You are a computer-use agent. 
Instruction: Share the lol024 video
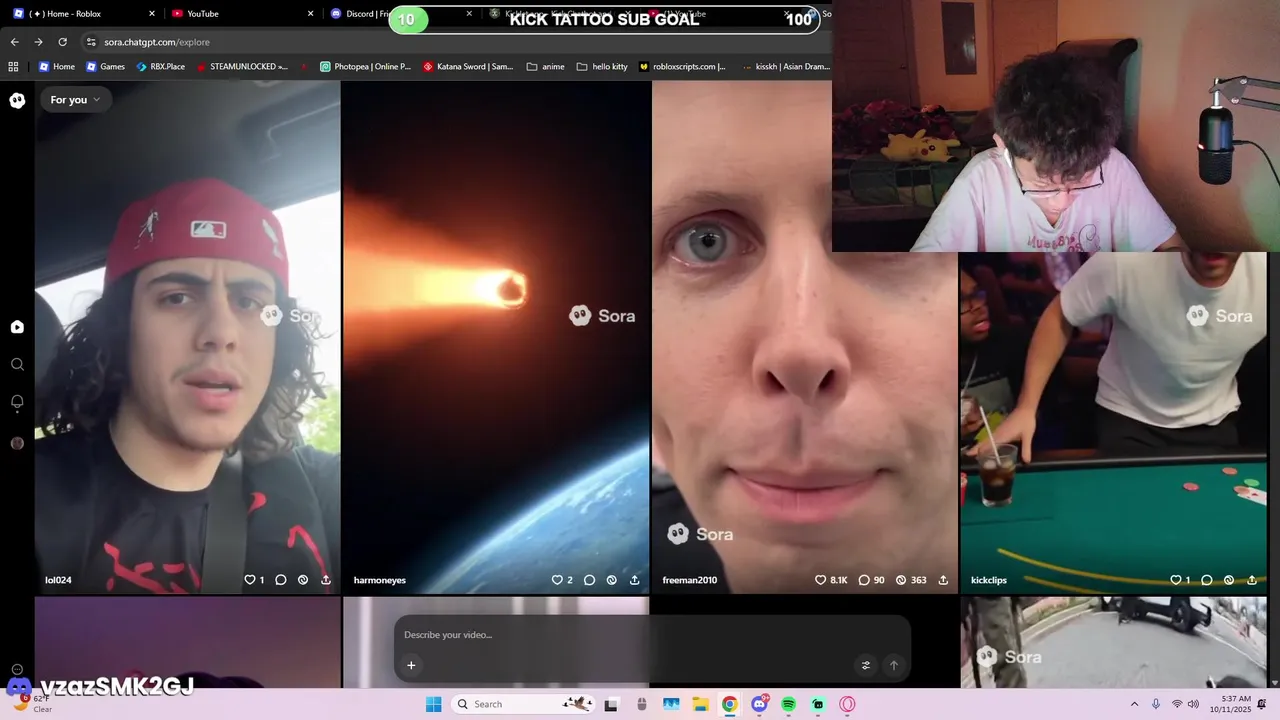pyautogui.click(x=326, y=580)
